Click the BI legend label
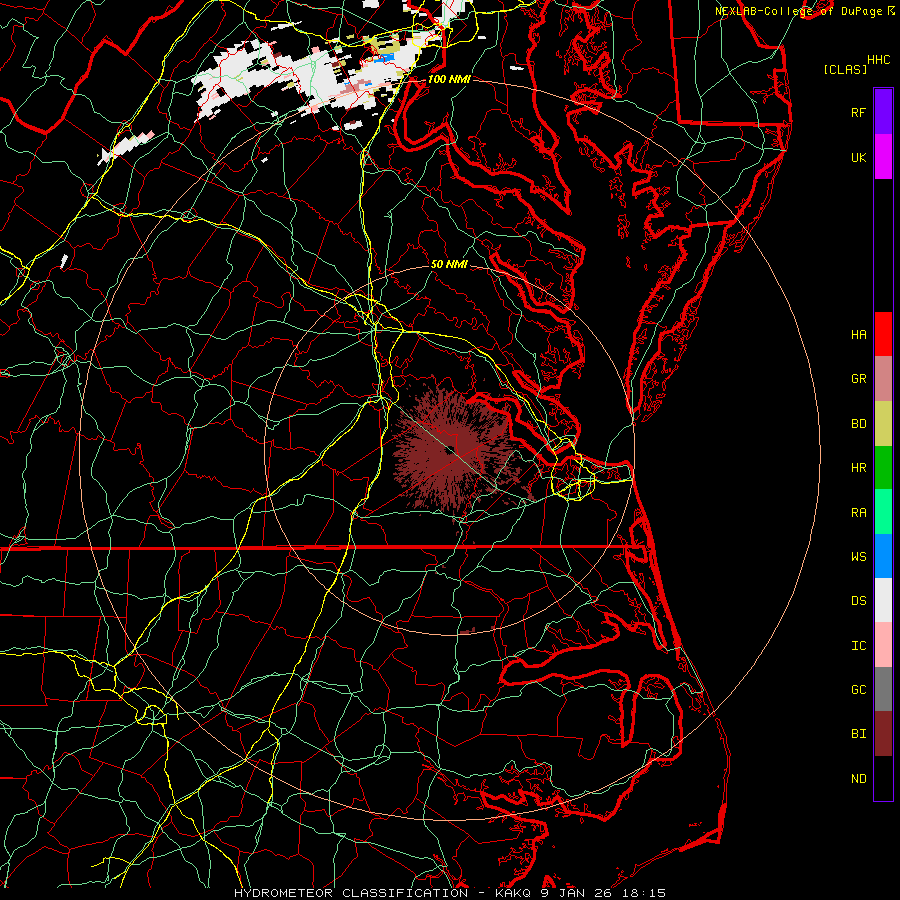Image resolution: width=900 pixels, height=900 pixels. pos(858,734)
